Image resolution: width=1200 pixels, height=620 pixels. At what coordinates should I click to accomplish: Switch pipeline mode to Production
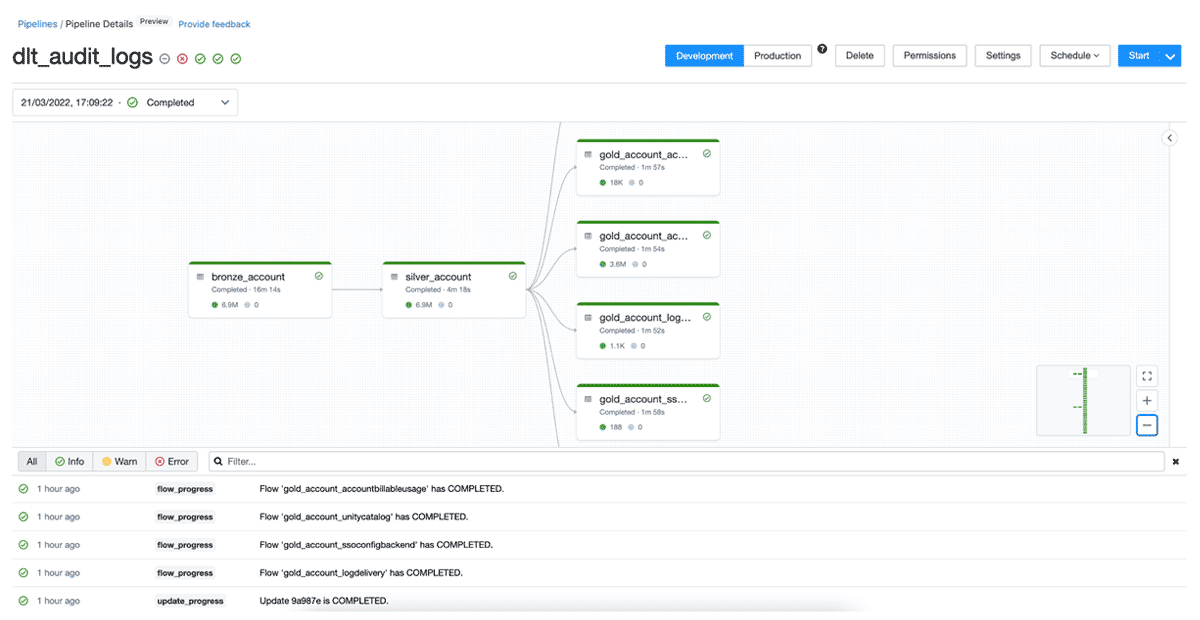[x=777, y=56]
